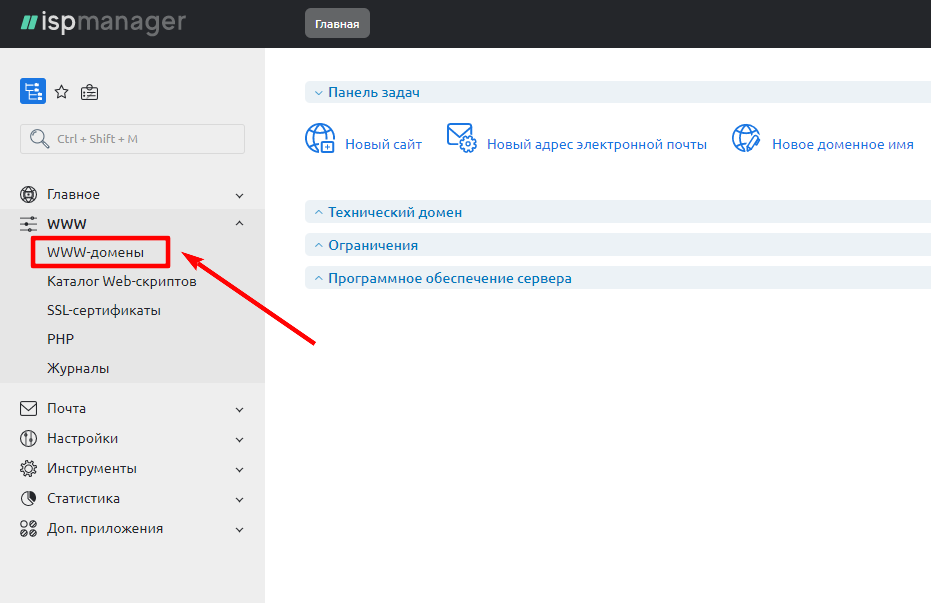
Task: Click the envelope gear mail icon
Action: point(461,139)
